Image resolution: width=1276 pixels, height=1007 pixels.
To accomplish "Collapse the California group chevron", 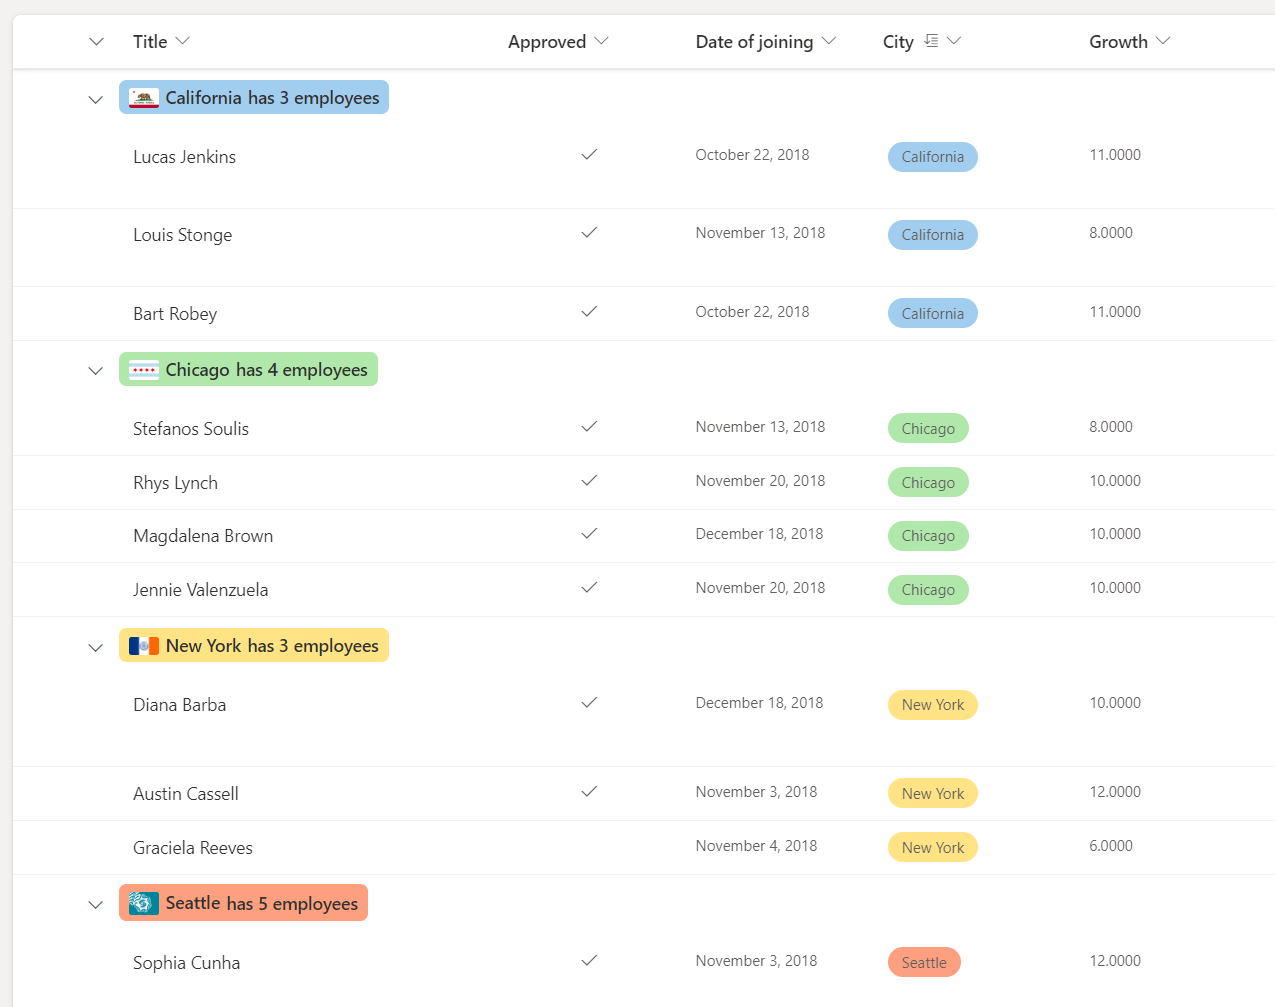I will coord(95,99).
